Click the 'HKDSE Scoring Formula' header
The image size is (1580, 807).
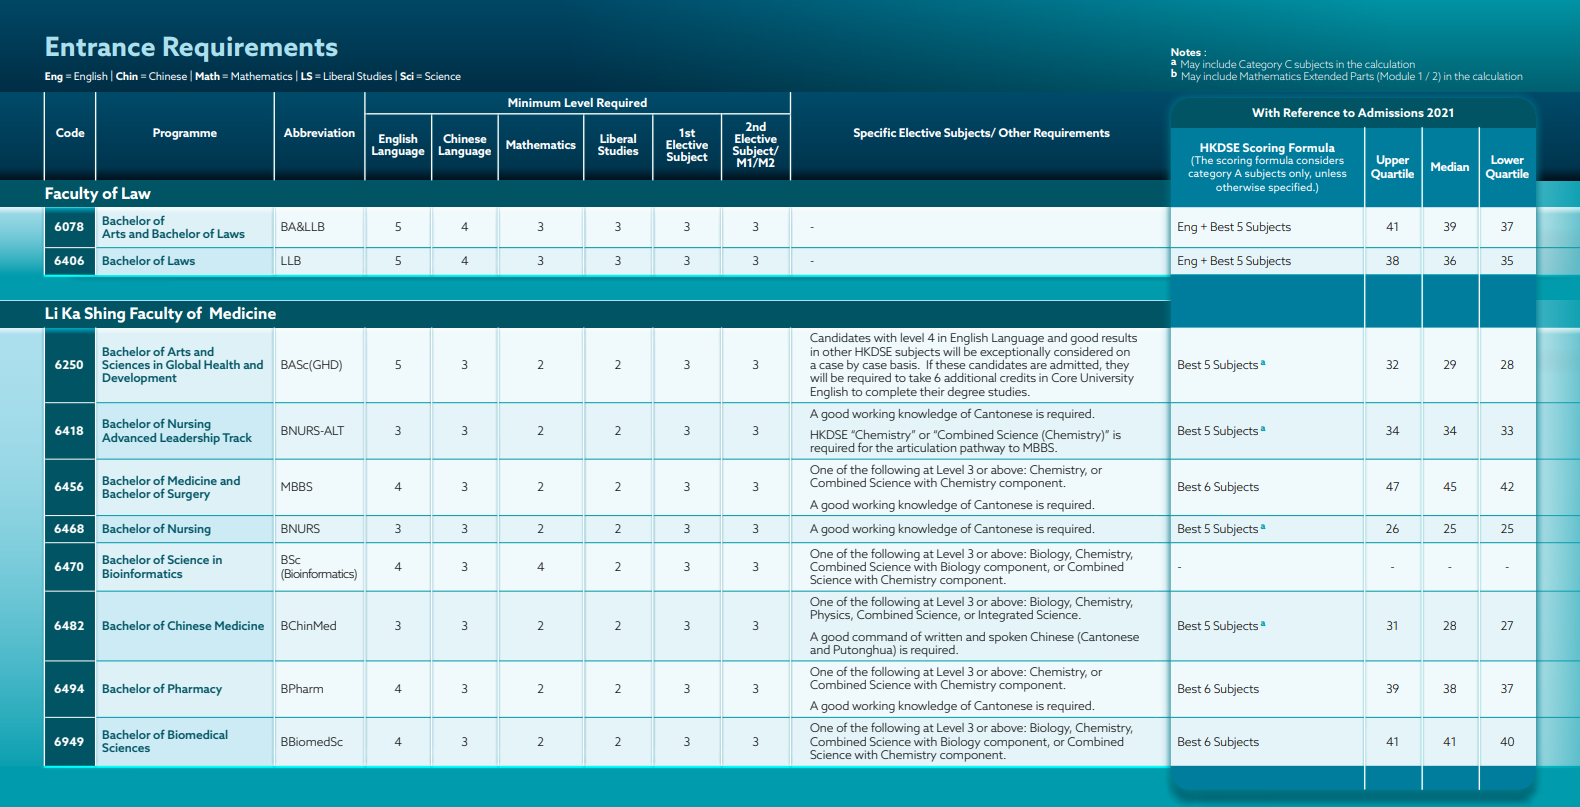tap(1267, 148)
